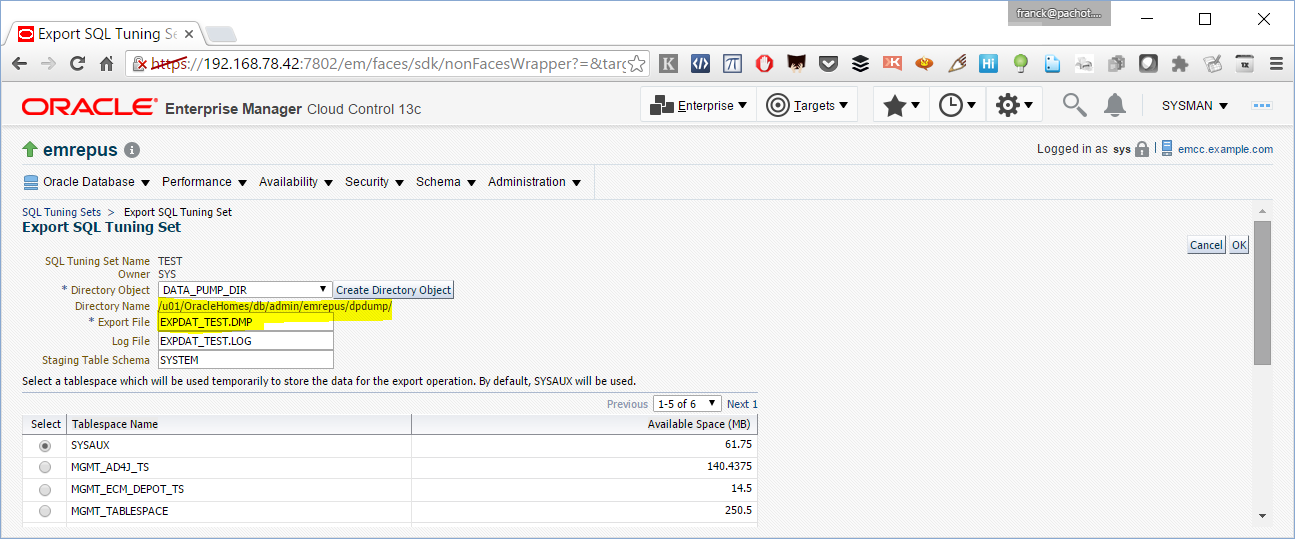Open the Buffer stacked layers extension

(860, 63)
